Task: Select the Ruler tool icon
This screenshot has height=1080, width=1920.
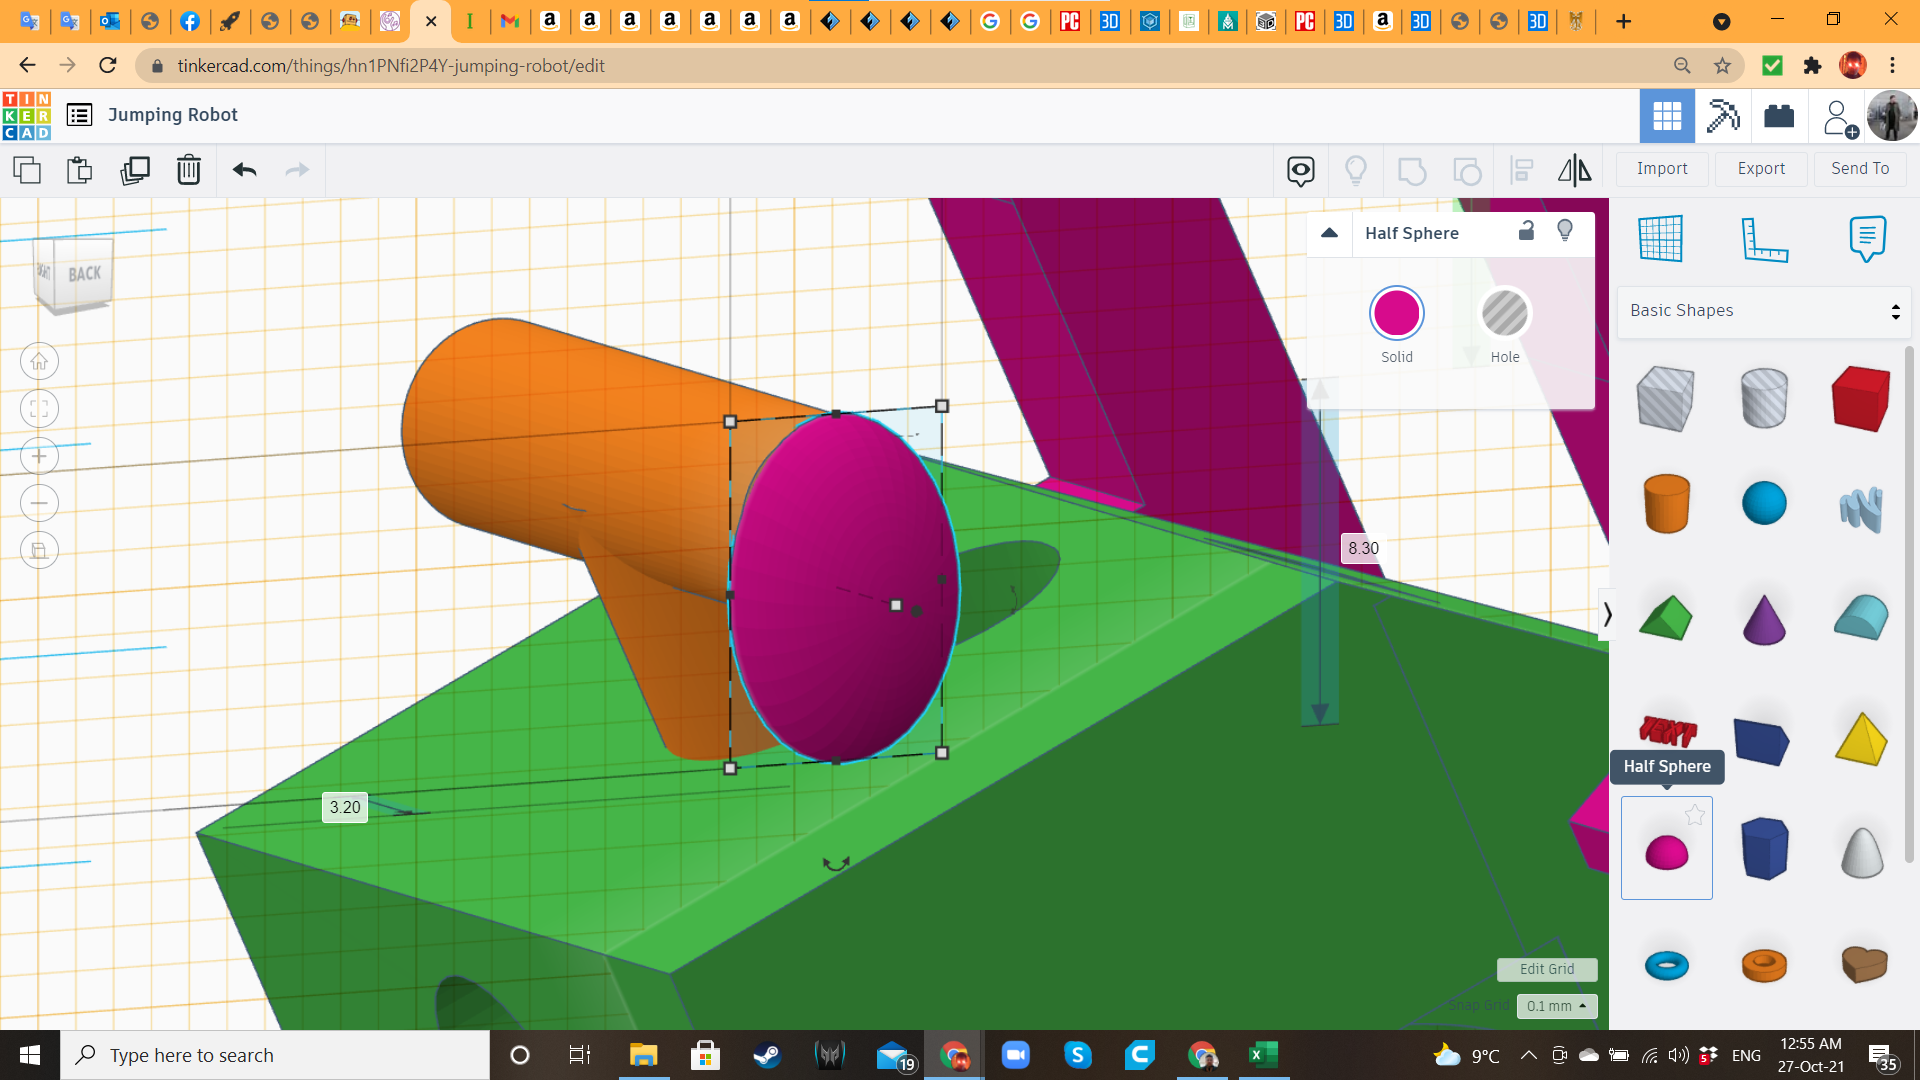Action: pos(1764,240)
